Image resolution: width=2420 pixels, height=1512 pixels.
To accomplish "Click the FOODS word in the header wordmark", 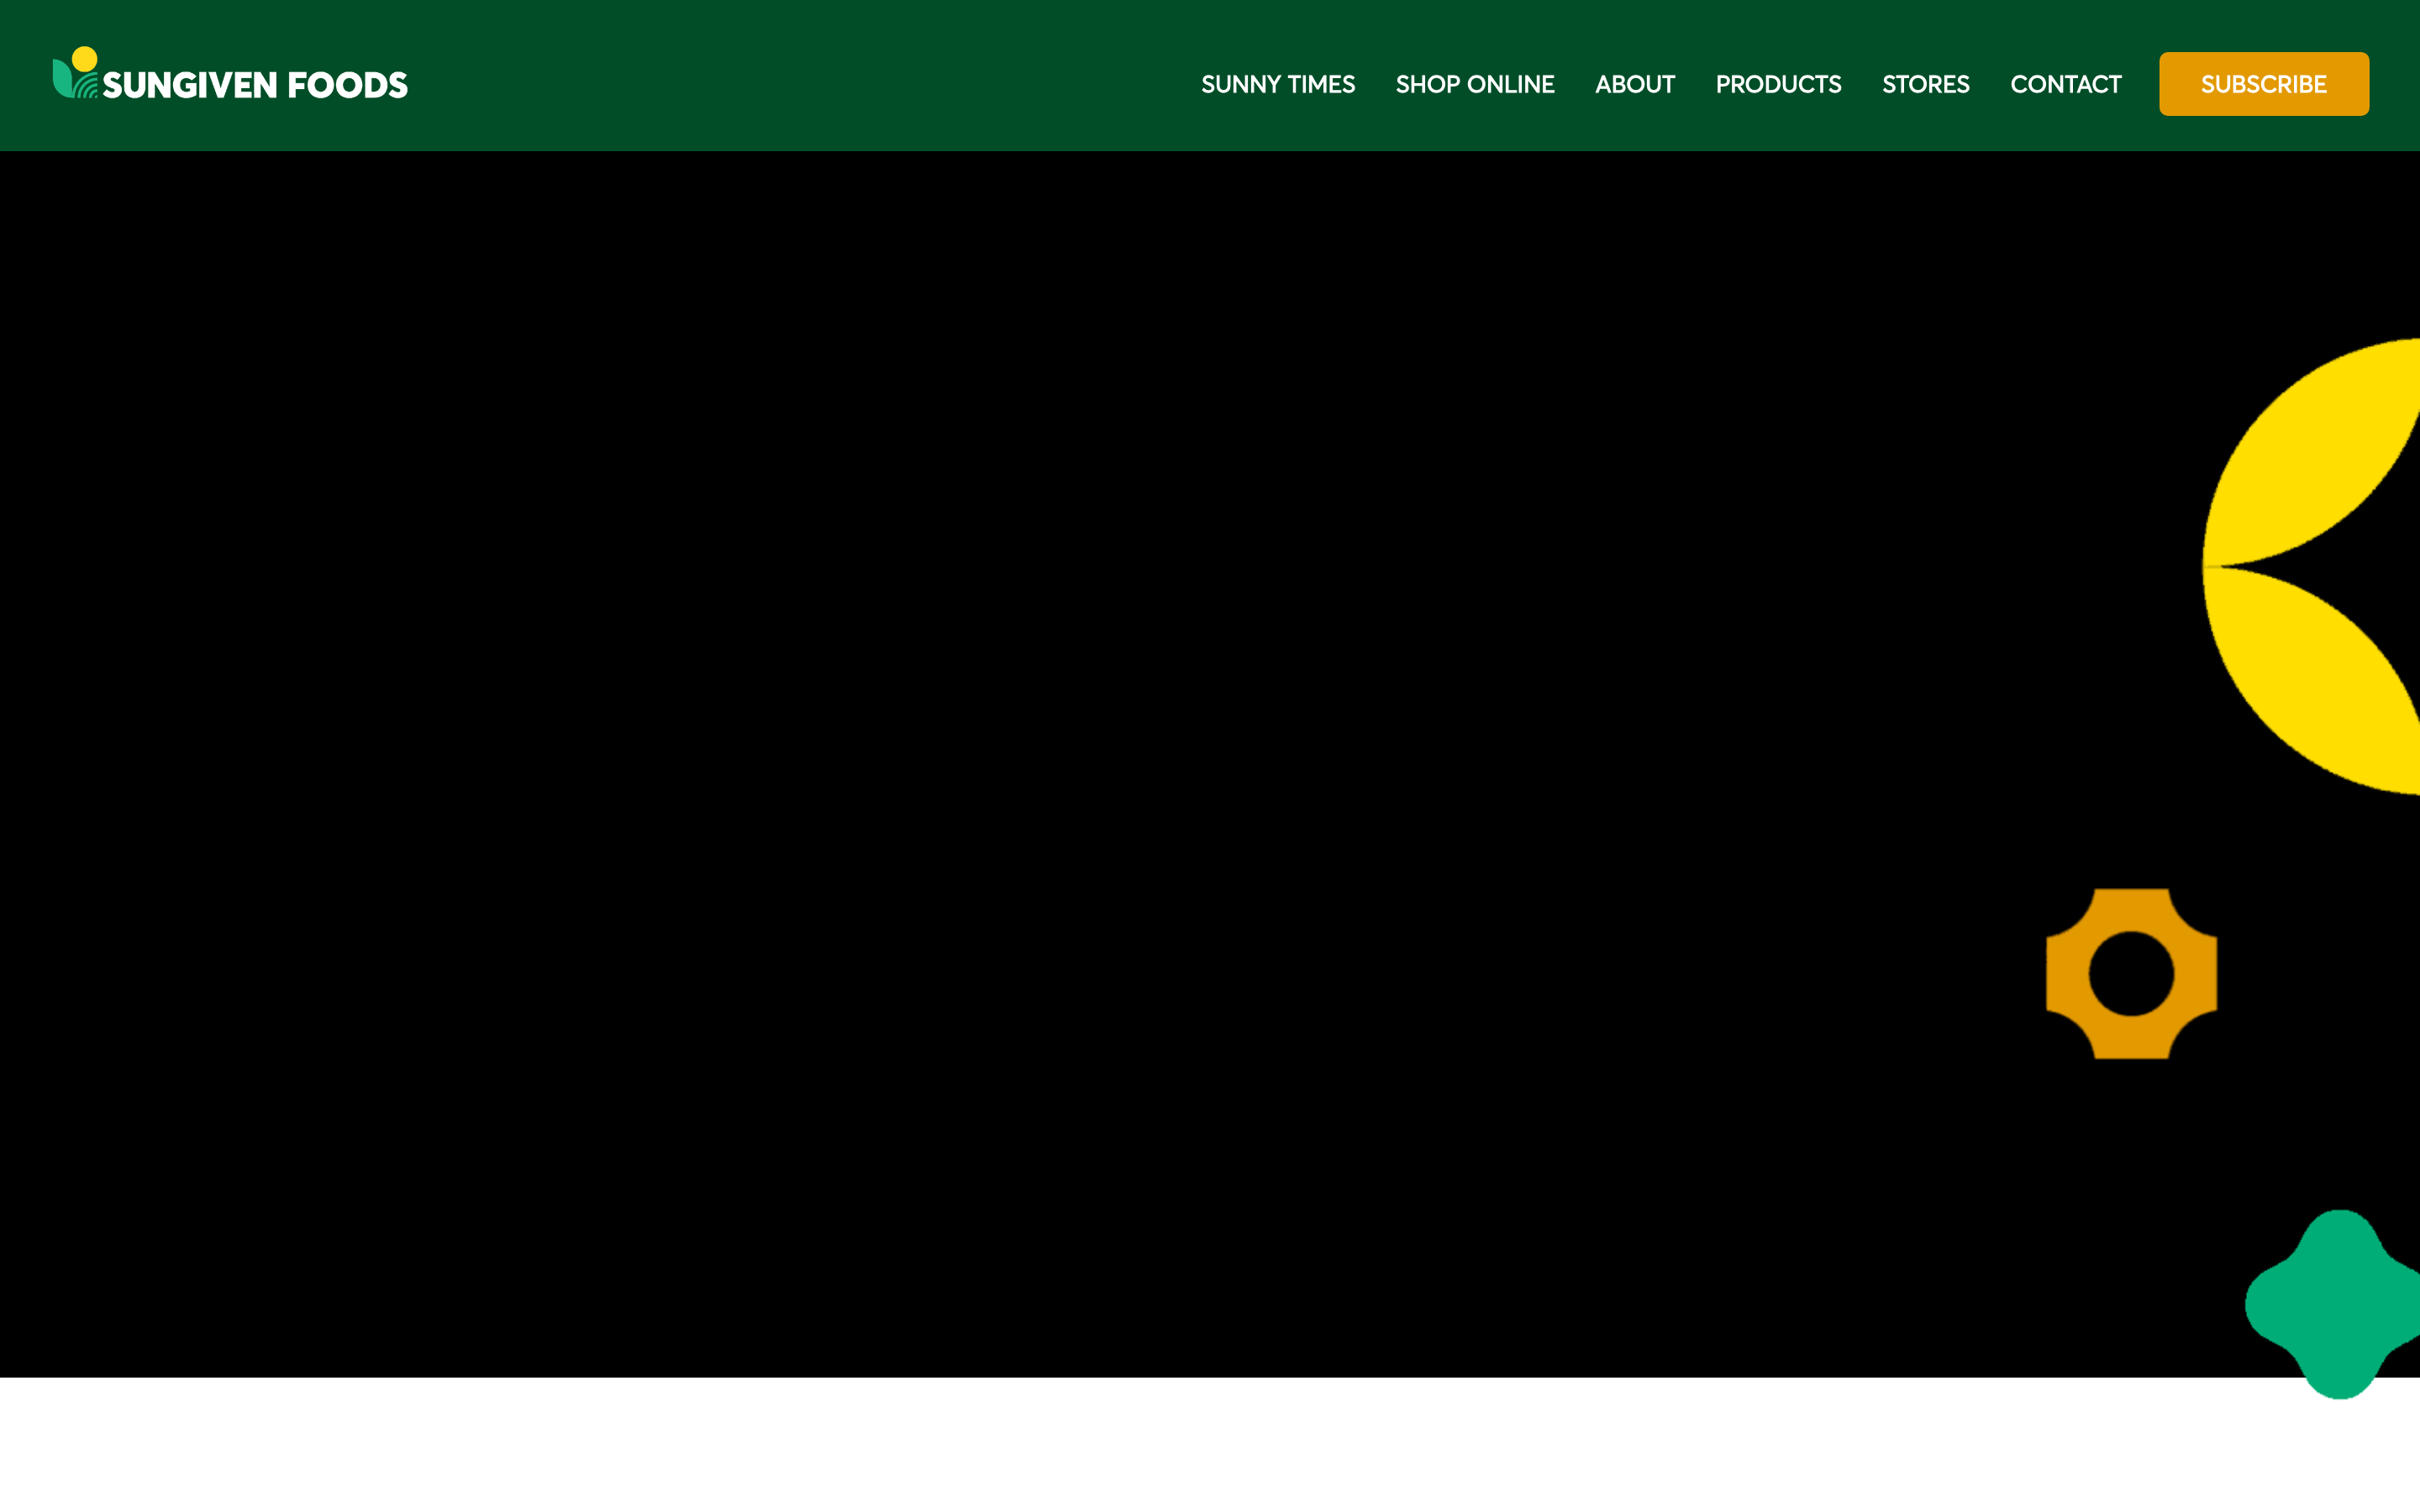I will 347,86.
